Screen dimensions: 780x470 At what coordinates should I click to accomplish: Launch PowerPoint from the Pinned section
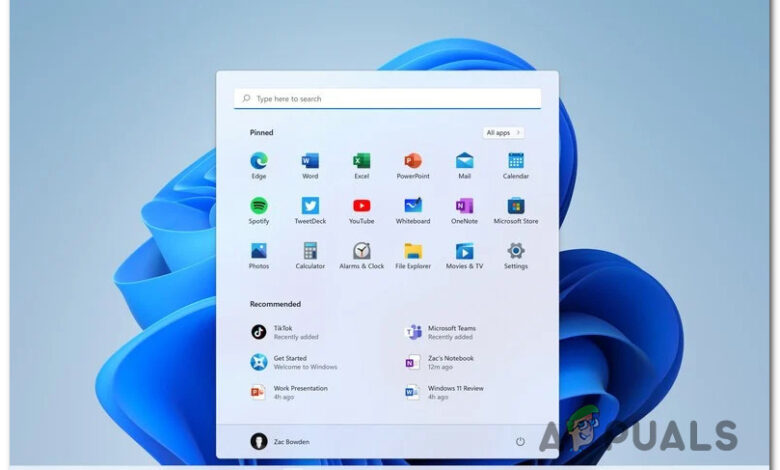(413, 161)
